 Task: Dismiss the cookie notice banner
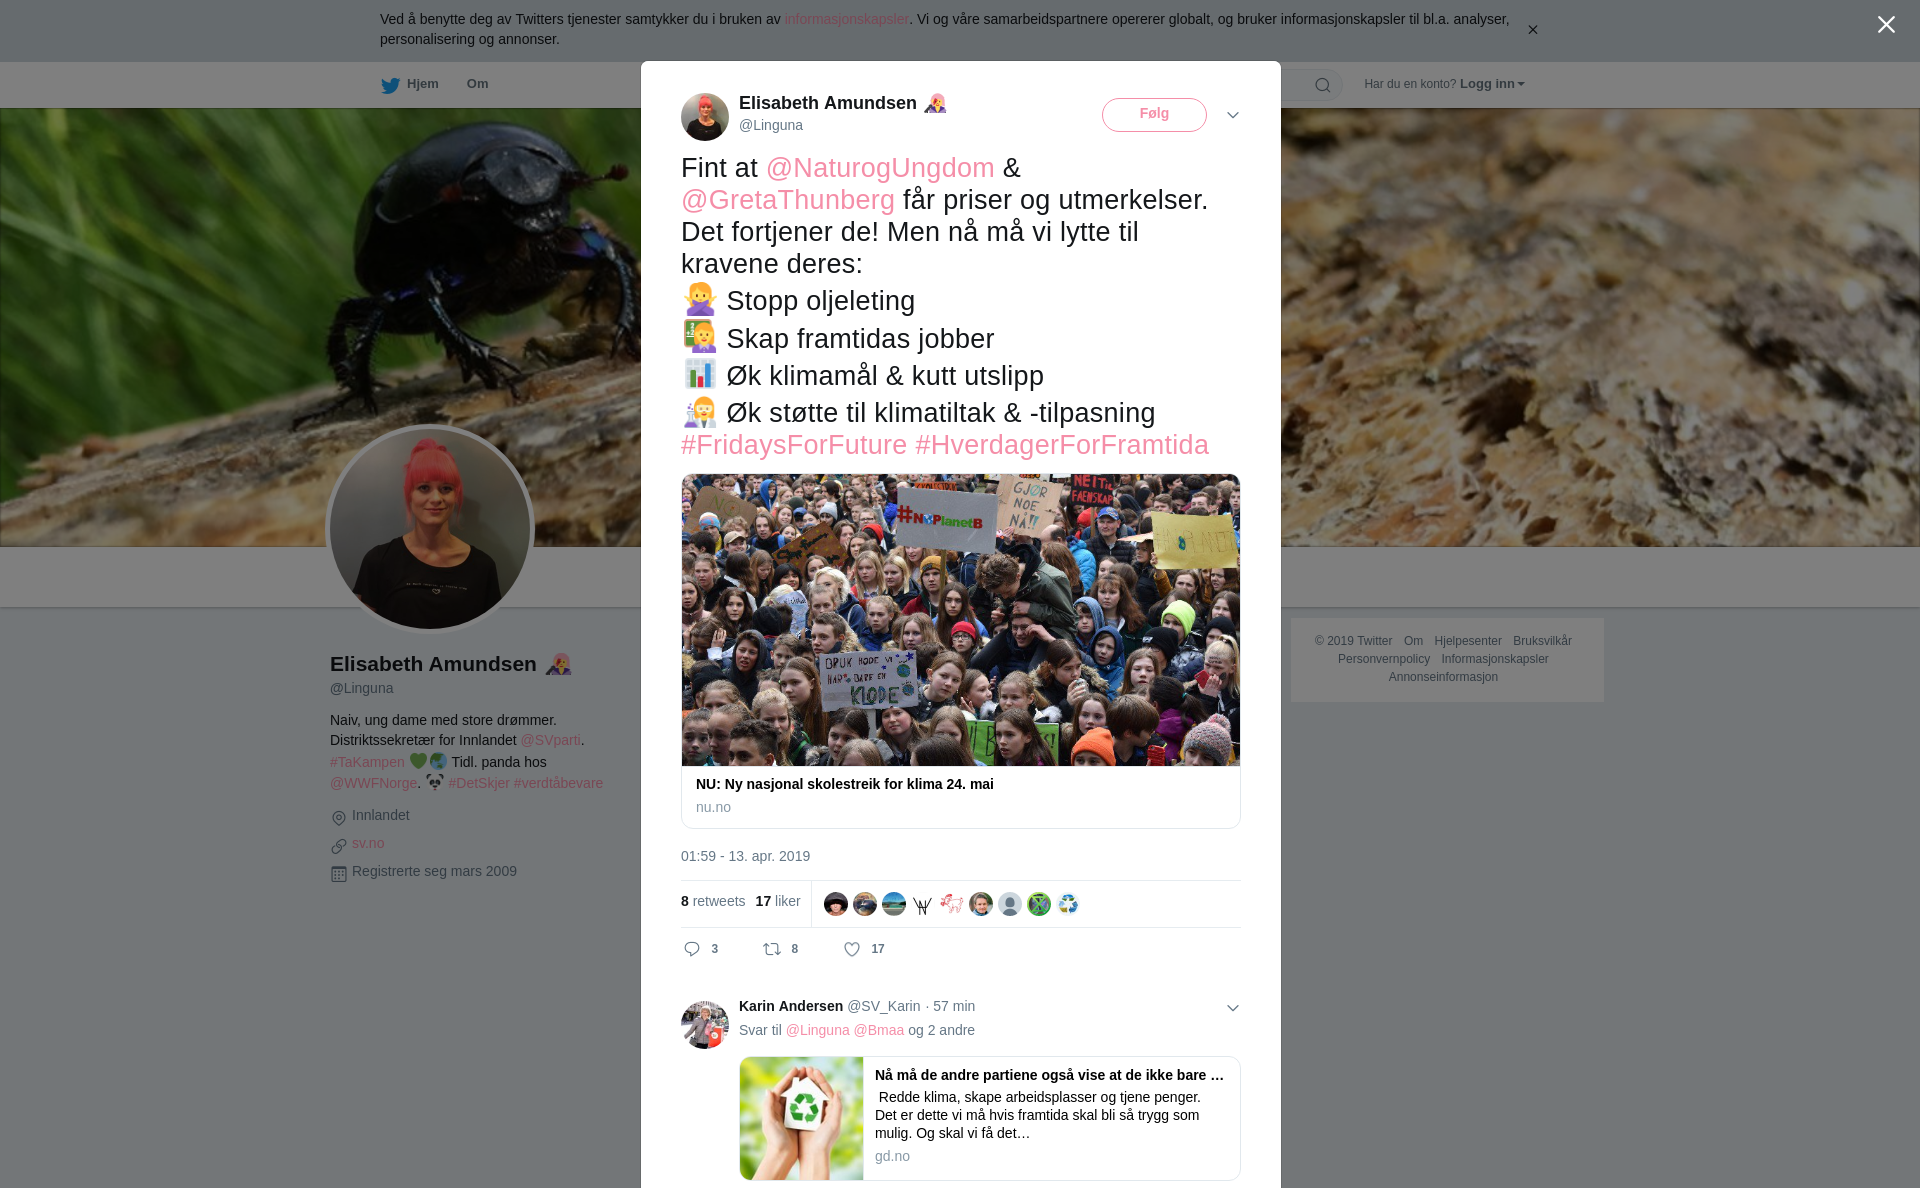point(1532,30)
